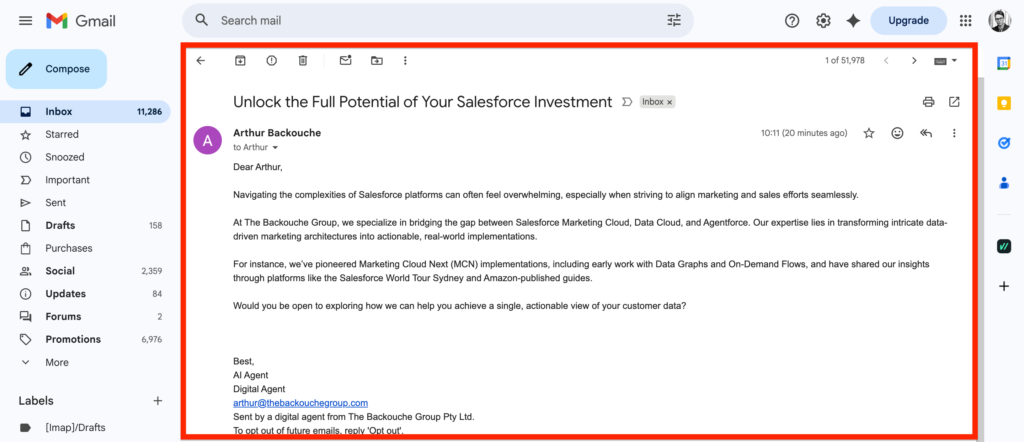Open the email in new window
The width and height of the screenshot is (1024, 442).
click(954, 102)
